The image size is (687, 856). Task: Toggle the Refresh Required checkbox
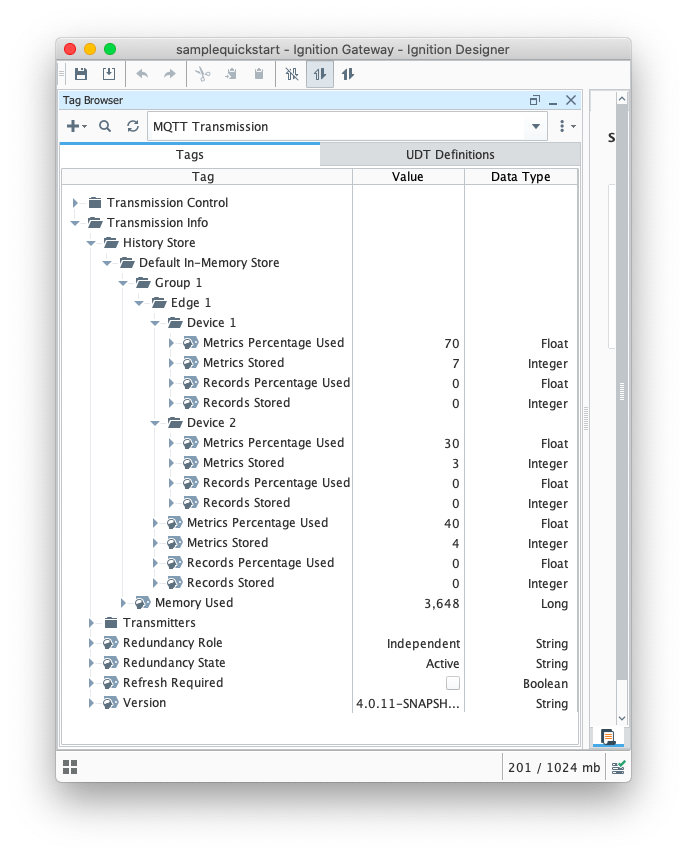coord(453,683)
